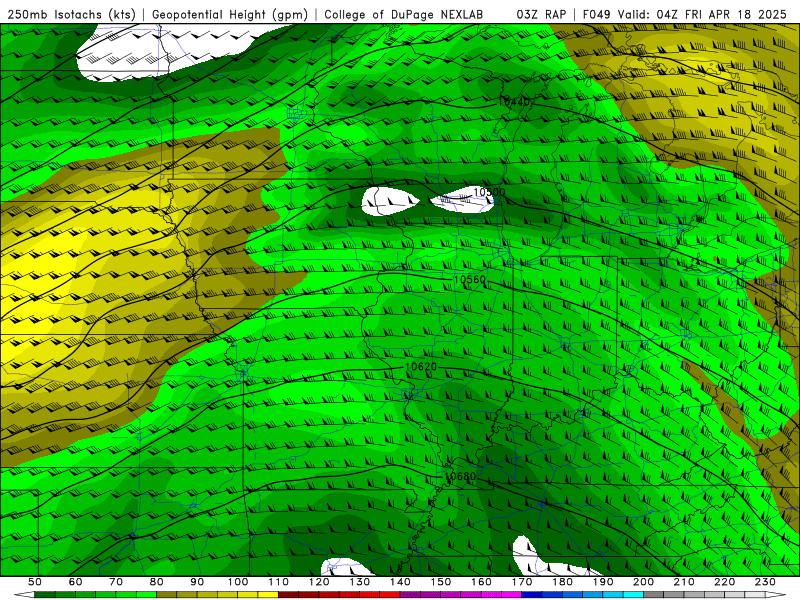Viewport: 800px width, 600px height.
Task: Click the 220 kts color bar label
Action: pos(724,582)
